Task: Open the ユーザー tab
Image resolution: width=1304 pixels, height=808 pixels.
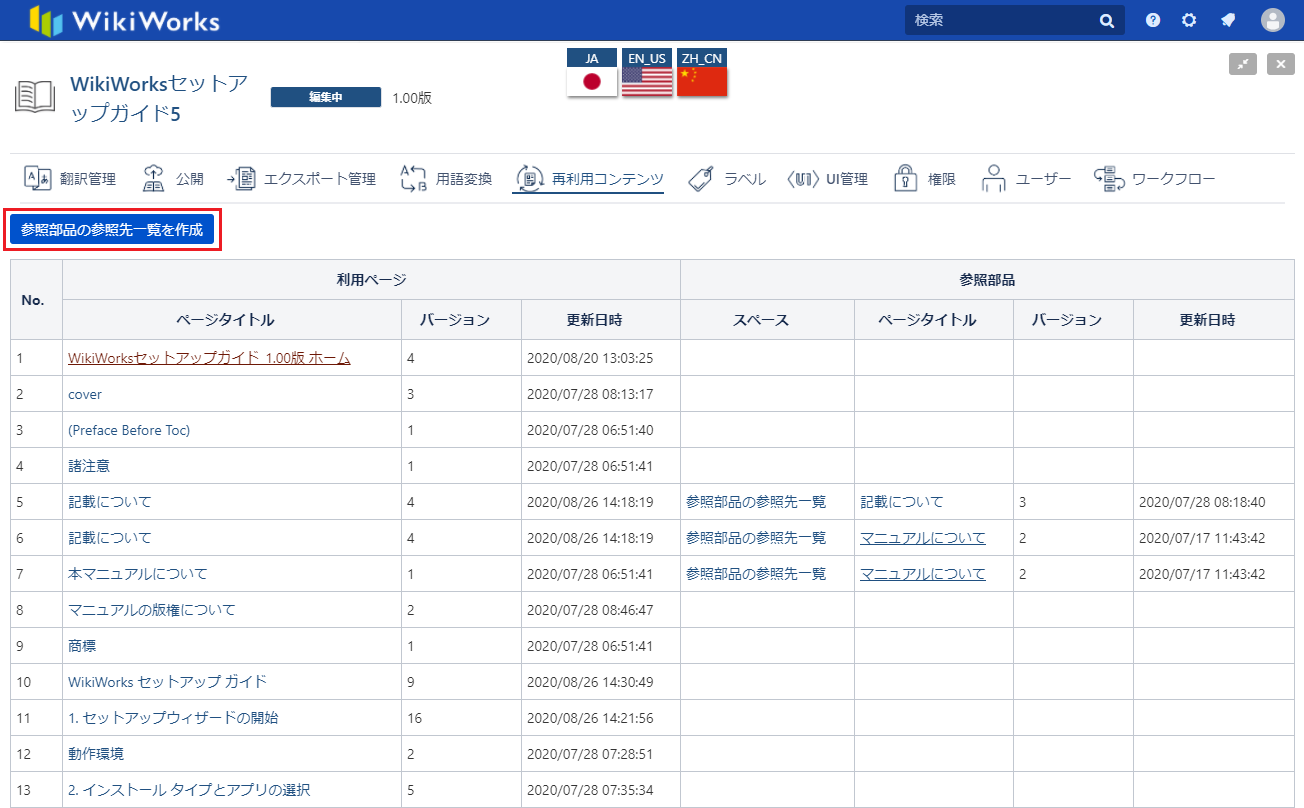Action: 1026,179
